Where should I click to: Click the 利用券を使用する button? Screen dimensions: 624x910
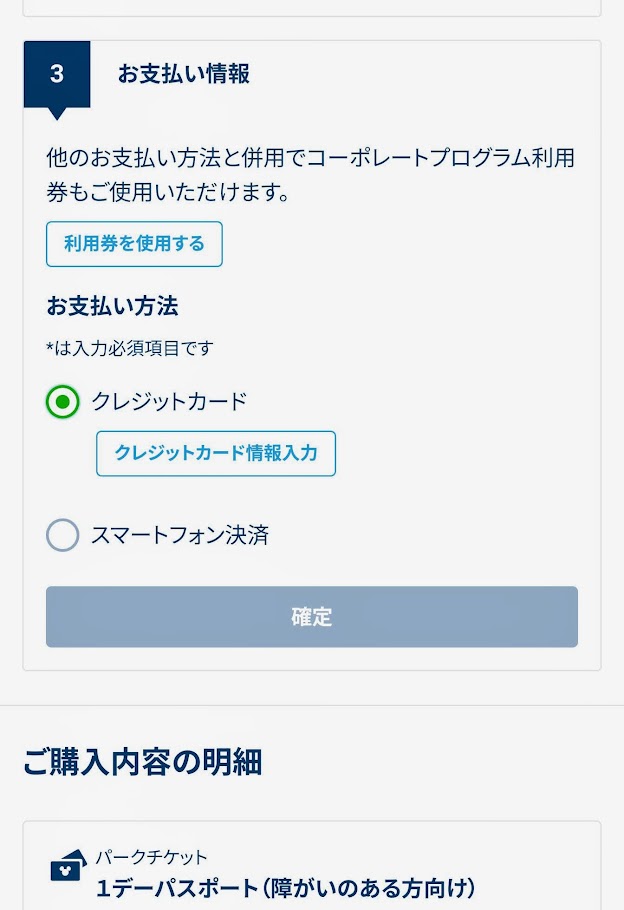point(134,244)
